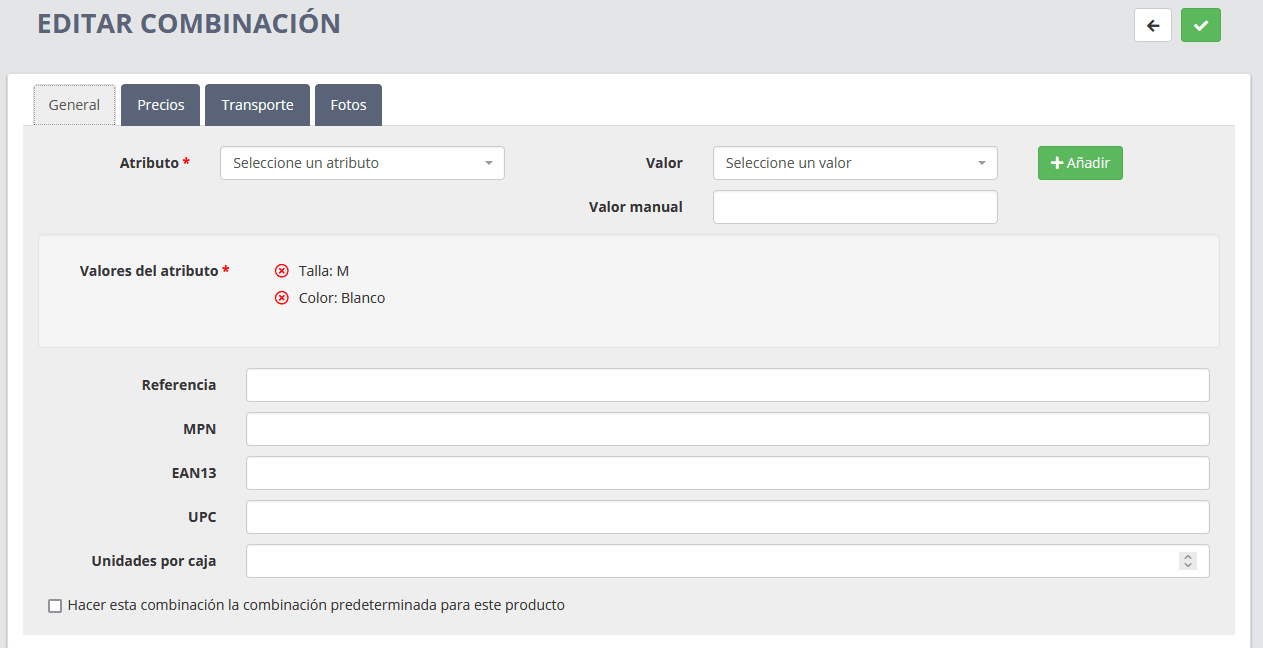Viewport: 1263px width, 648px height.
Task: Remove the Talla: M attribute value
Action: coord(282,271)
